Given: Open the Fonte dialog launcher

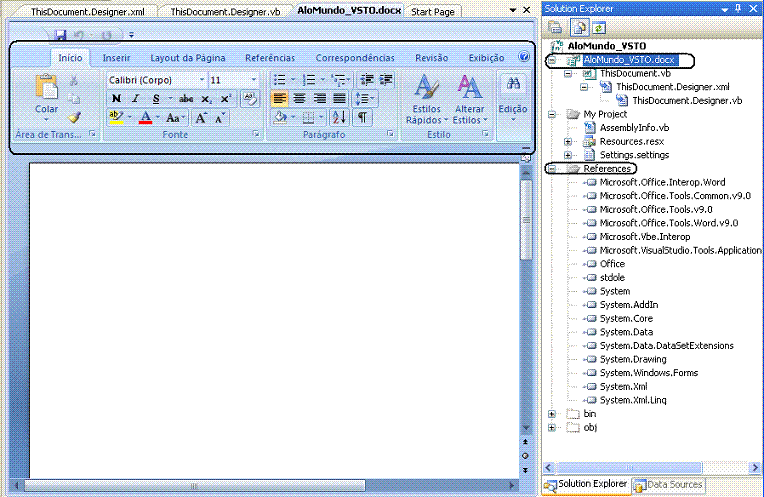Looking at the screenshot, I should pyautogui.click(x=256, y=134).
